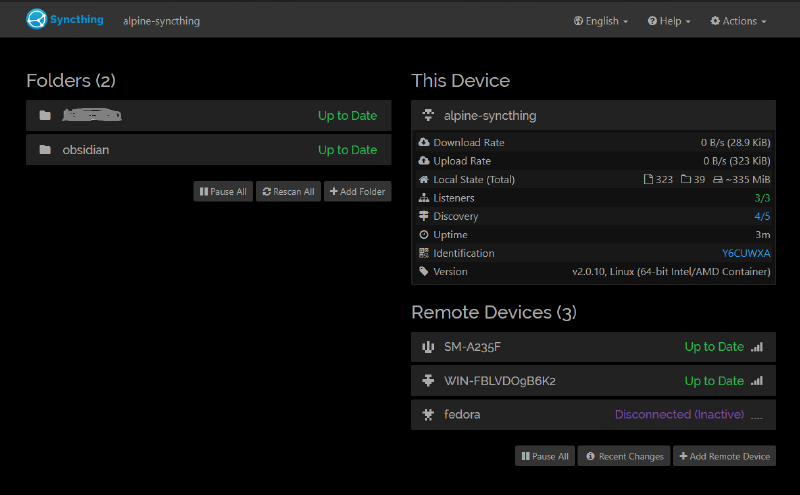Click the Listeners network icon
Viewport: 800px width, 495px height.
(424, 197)
